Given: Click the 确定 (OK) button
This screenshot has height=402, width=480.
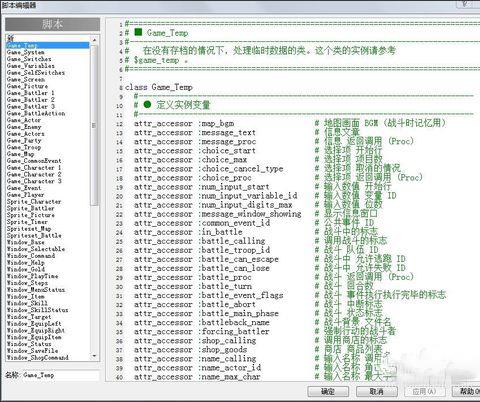Looking at the screenshot, I should click(x=328, y=391).
